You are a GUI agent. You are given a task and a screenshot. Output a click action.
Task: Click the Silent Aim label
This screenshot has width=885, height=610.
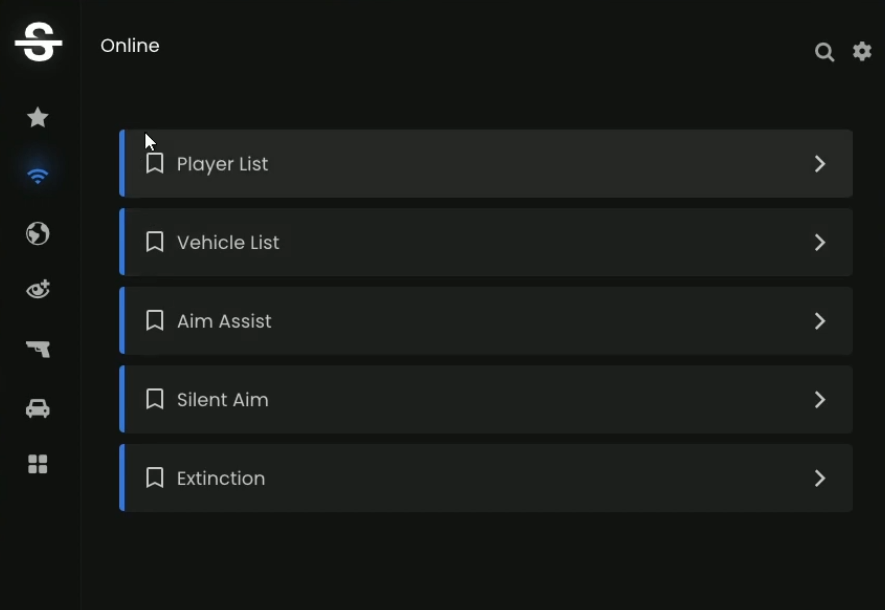point(222,400)
